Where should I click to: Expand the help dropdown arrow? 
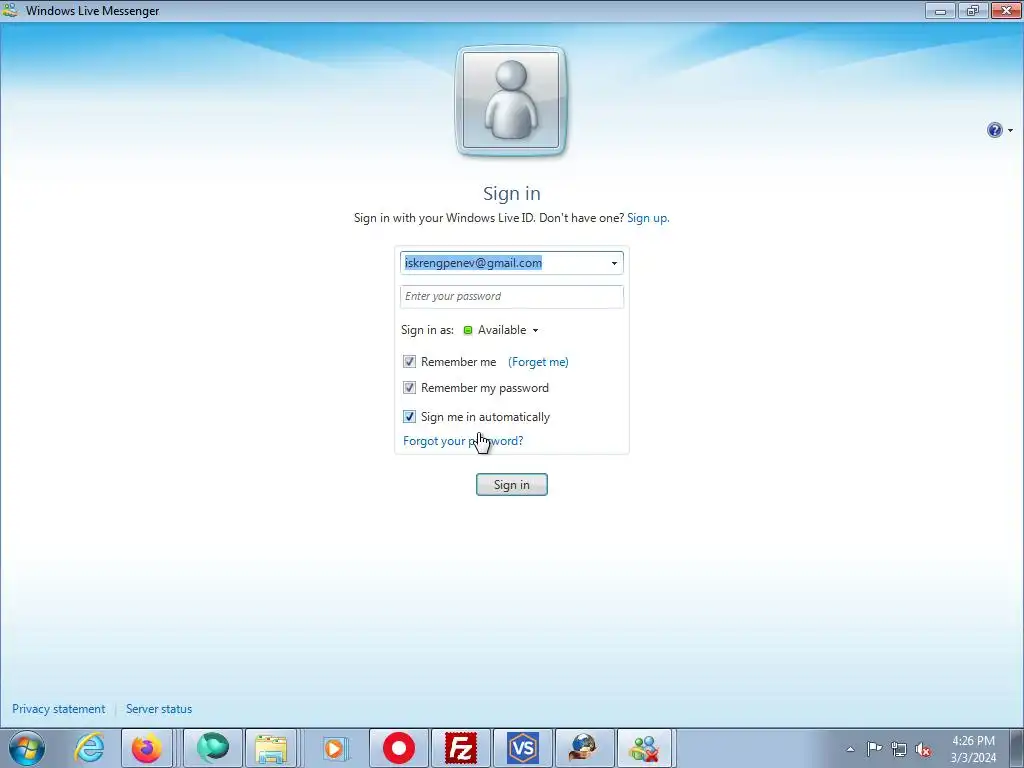click(x=1010, y=131)
